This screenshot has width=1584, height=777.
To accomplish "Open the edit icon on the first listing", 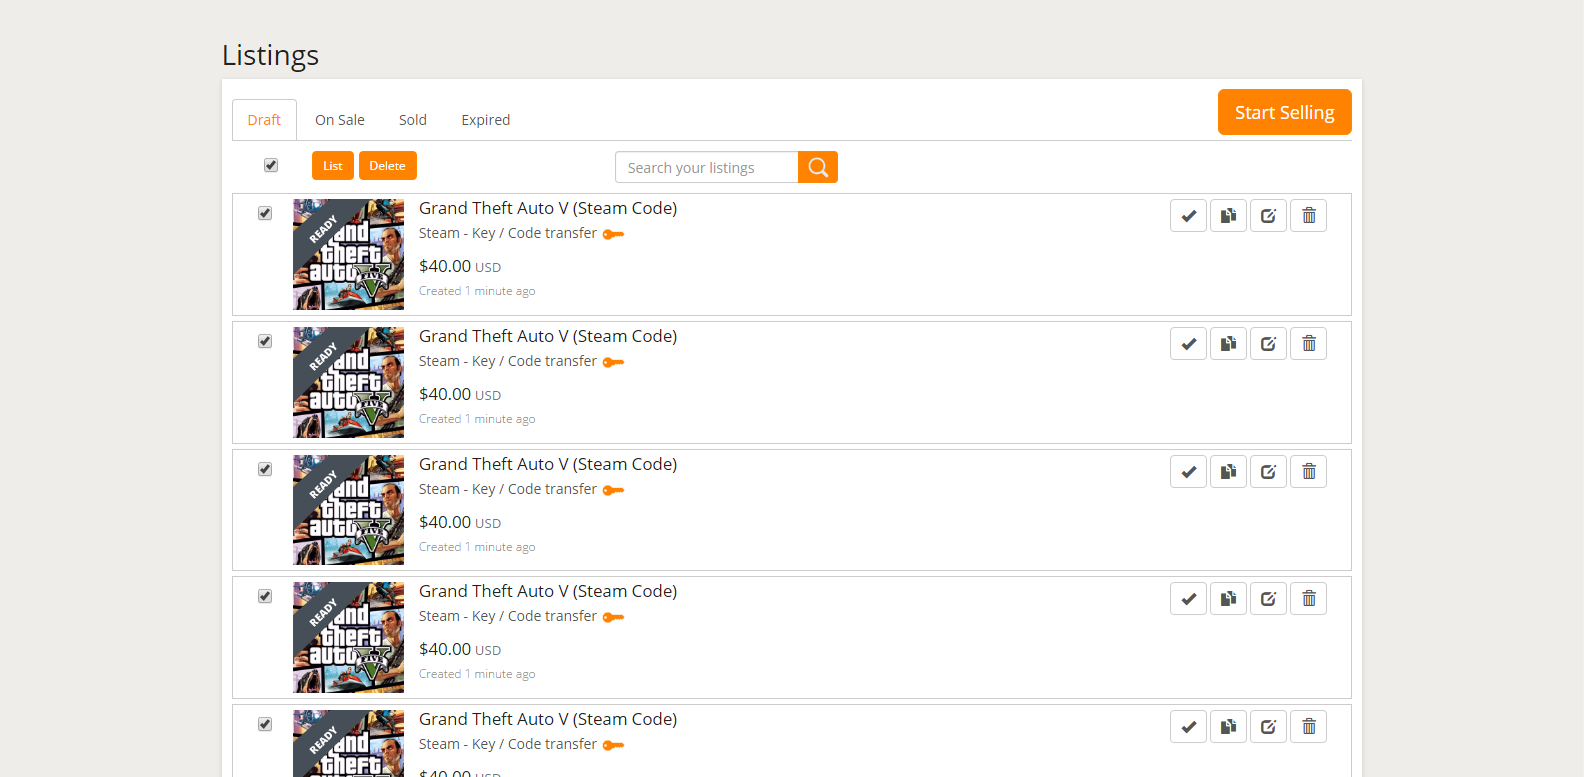I will [1268, 216].
